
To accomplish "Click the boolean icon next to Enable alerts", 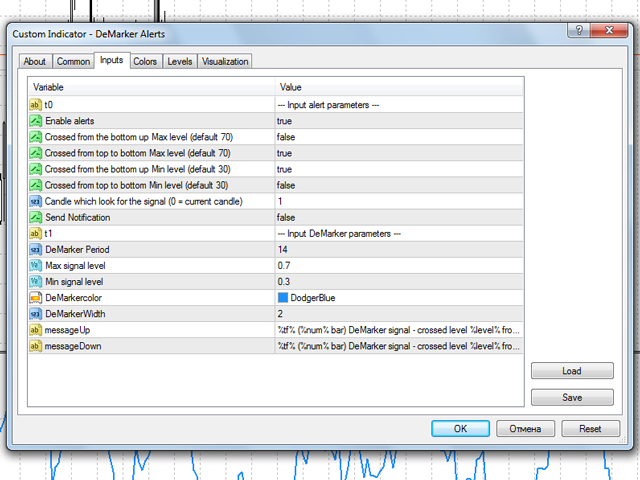I will click(36, 120).
